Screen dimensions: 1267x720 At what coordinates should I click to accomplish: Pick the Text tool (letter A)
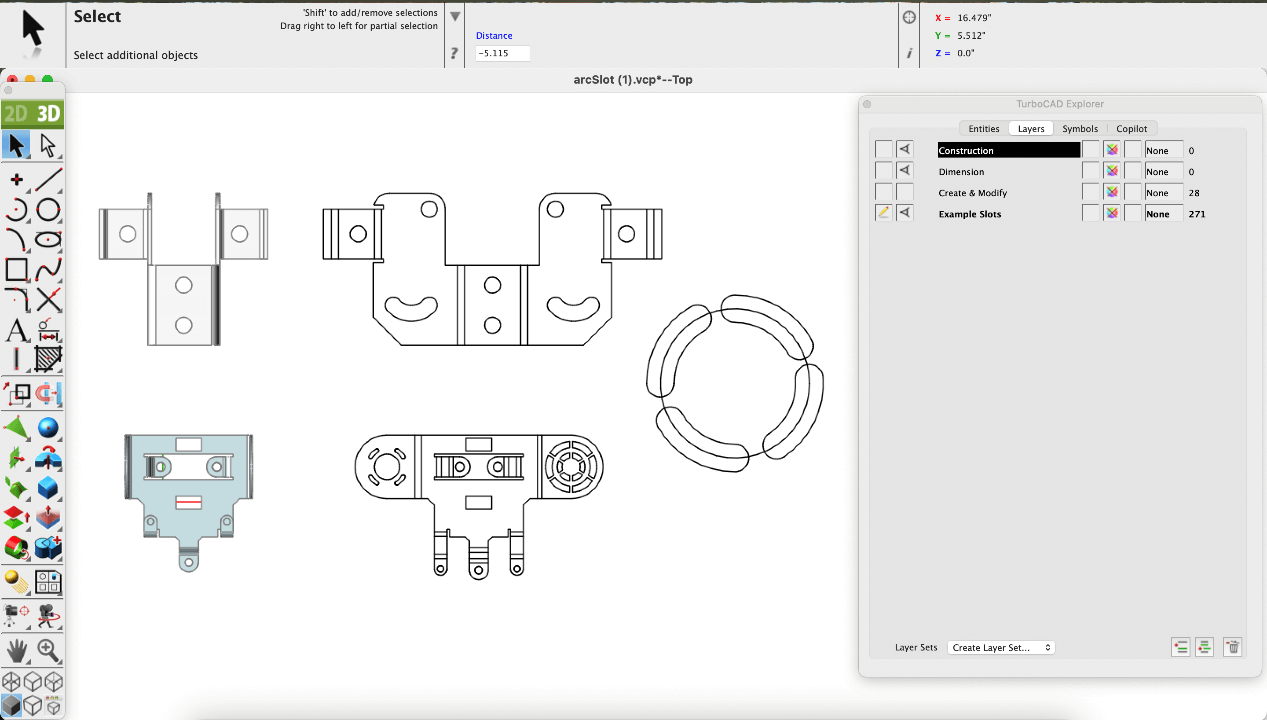(17, 329)
